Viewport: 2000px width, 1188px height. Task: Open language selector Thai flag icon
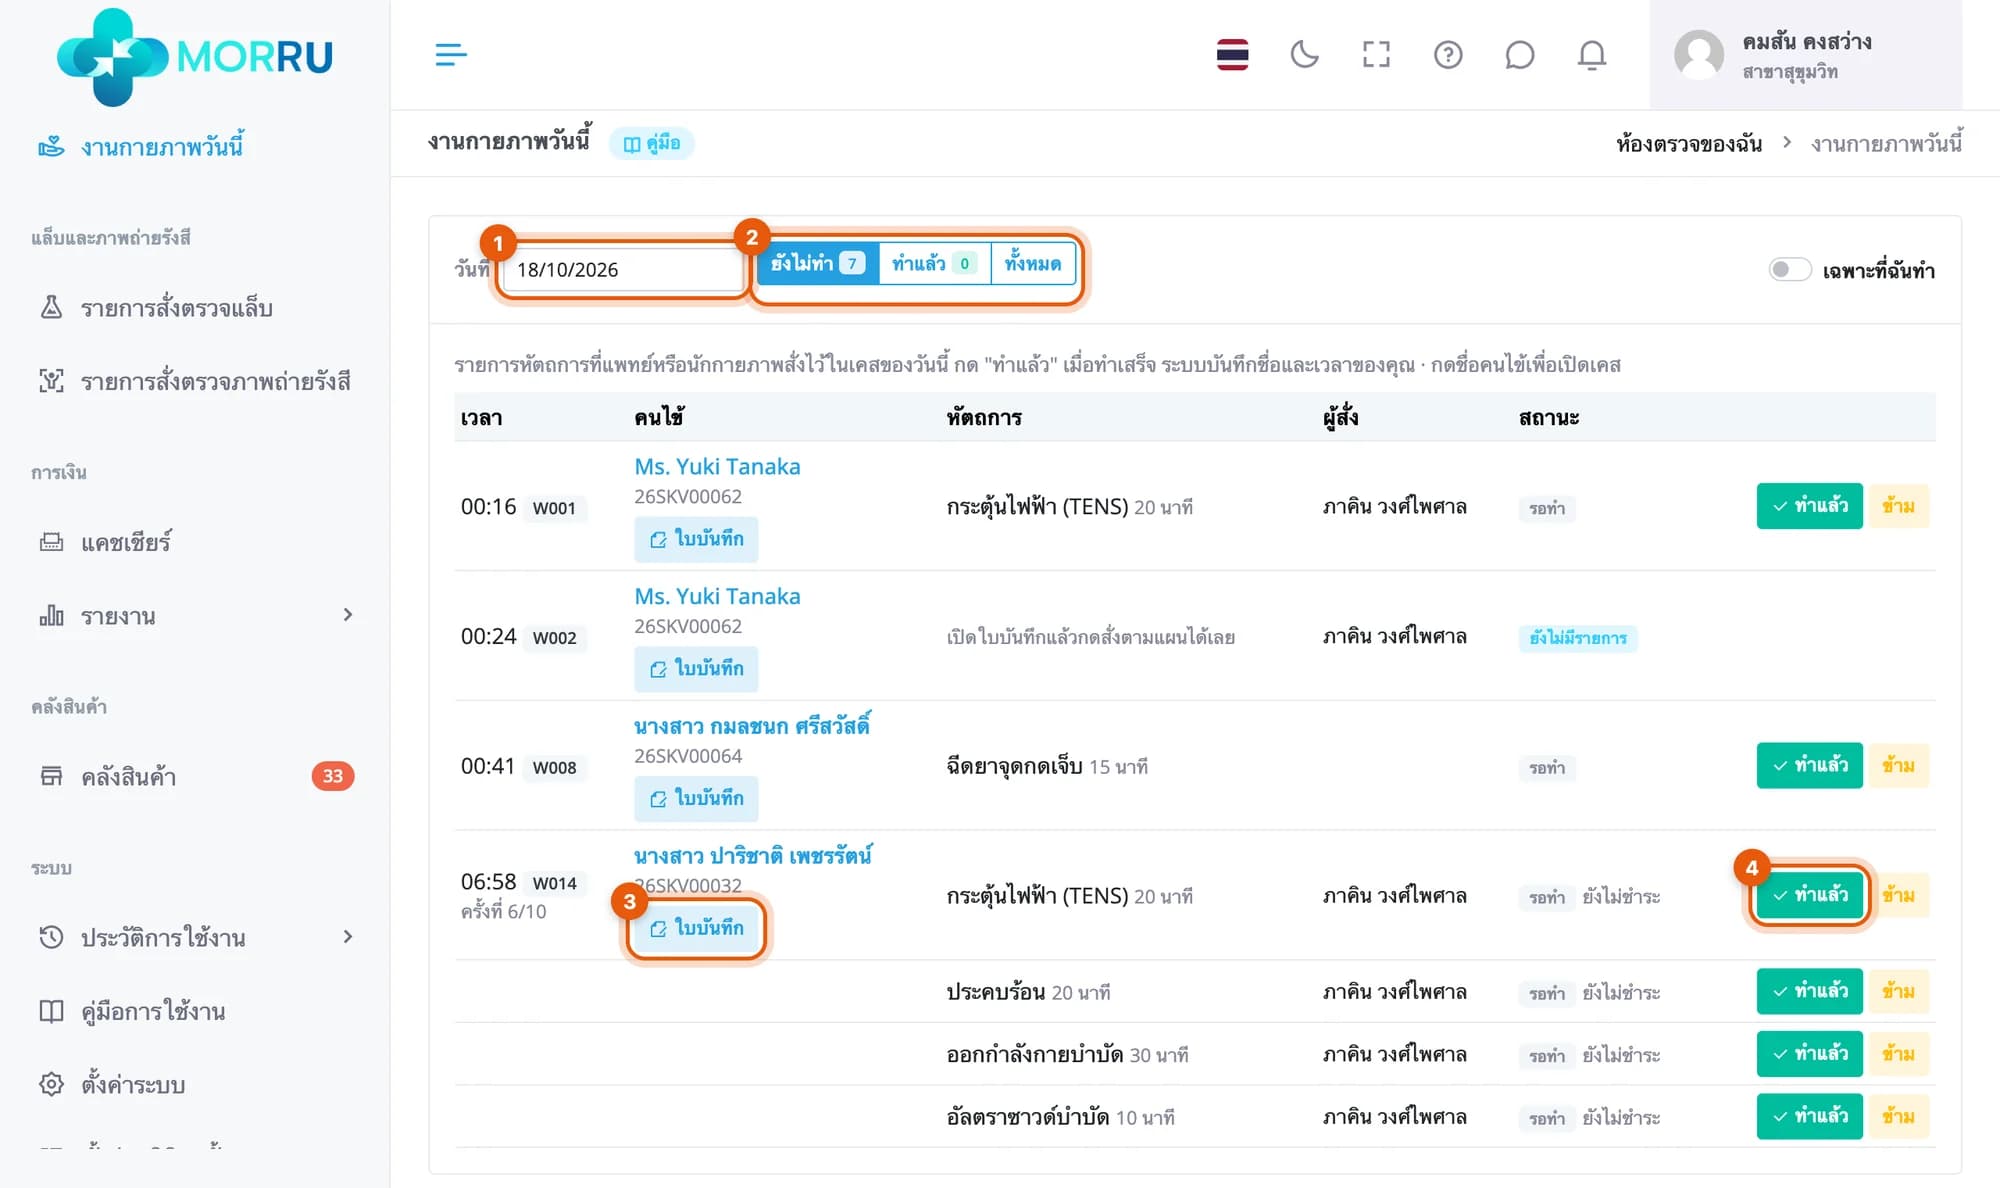[x=1232, y=54]
